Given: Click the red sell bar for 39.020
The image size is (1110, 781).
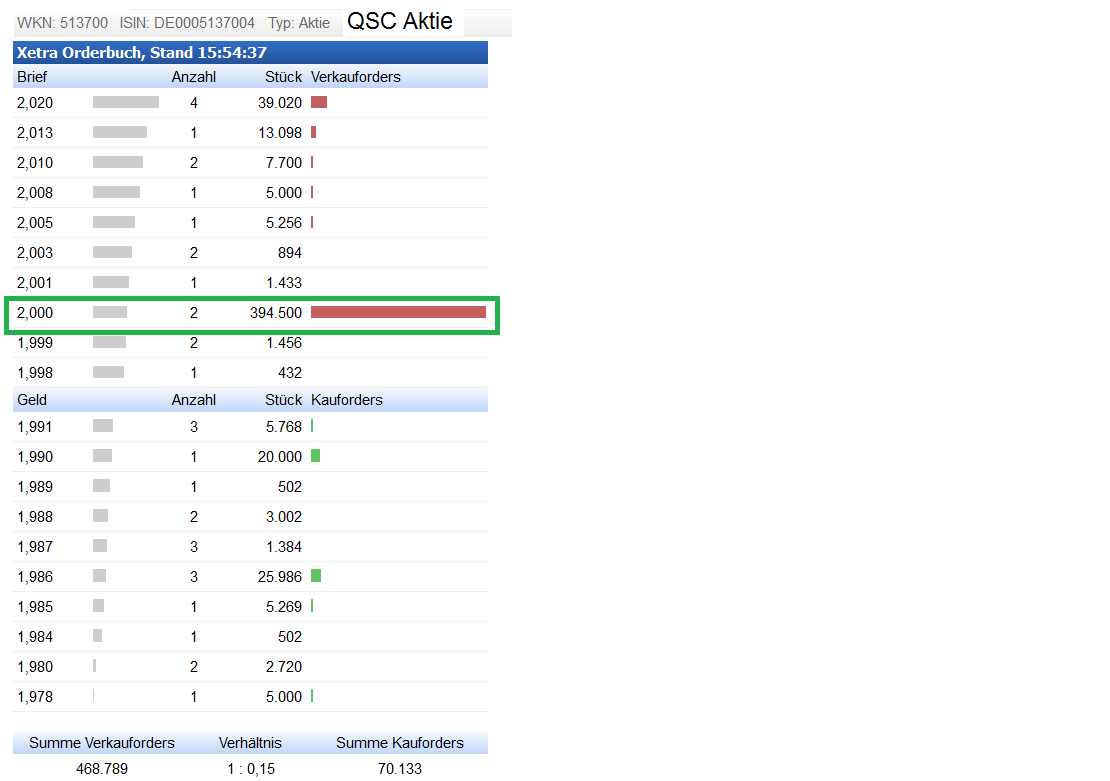Looking at the screenshot, I should (319, 102).
